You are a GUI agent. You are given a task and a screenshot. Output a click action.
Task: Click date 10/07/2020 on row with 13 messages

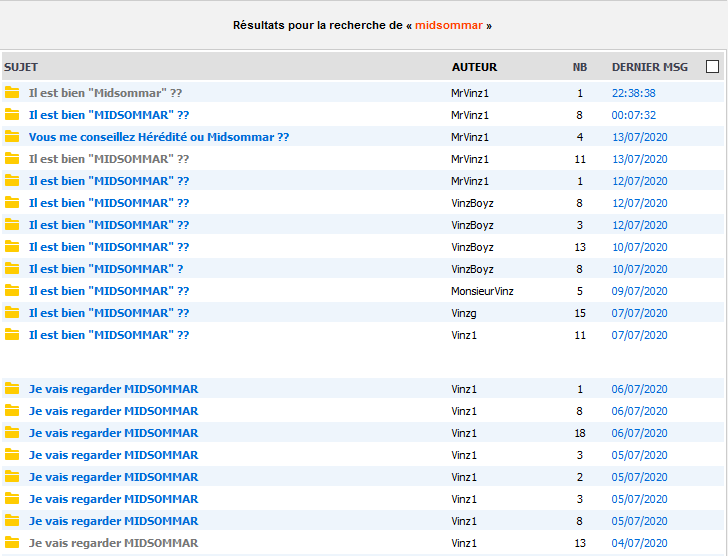point(639,247)
